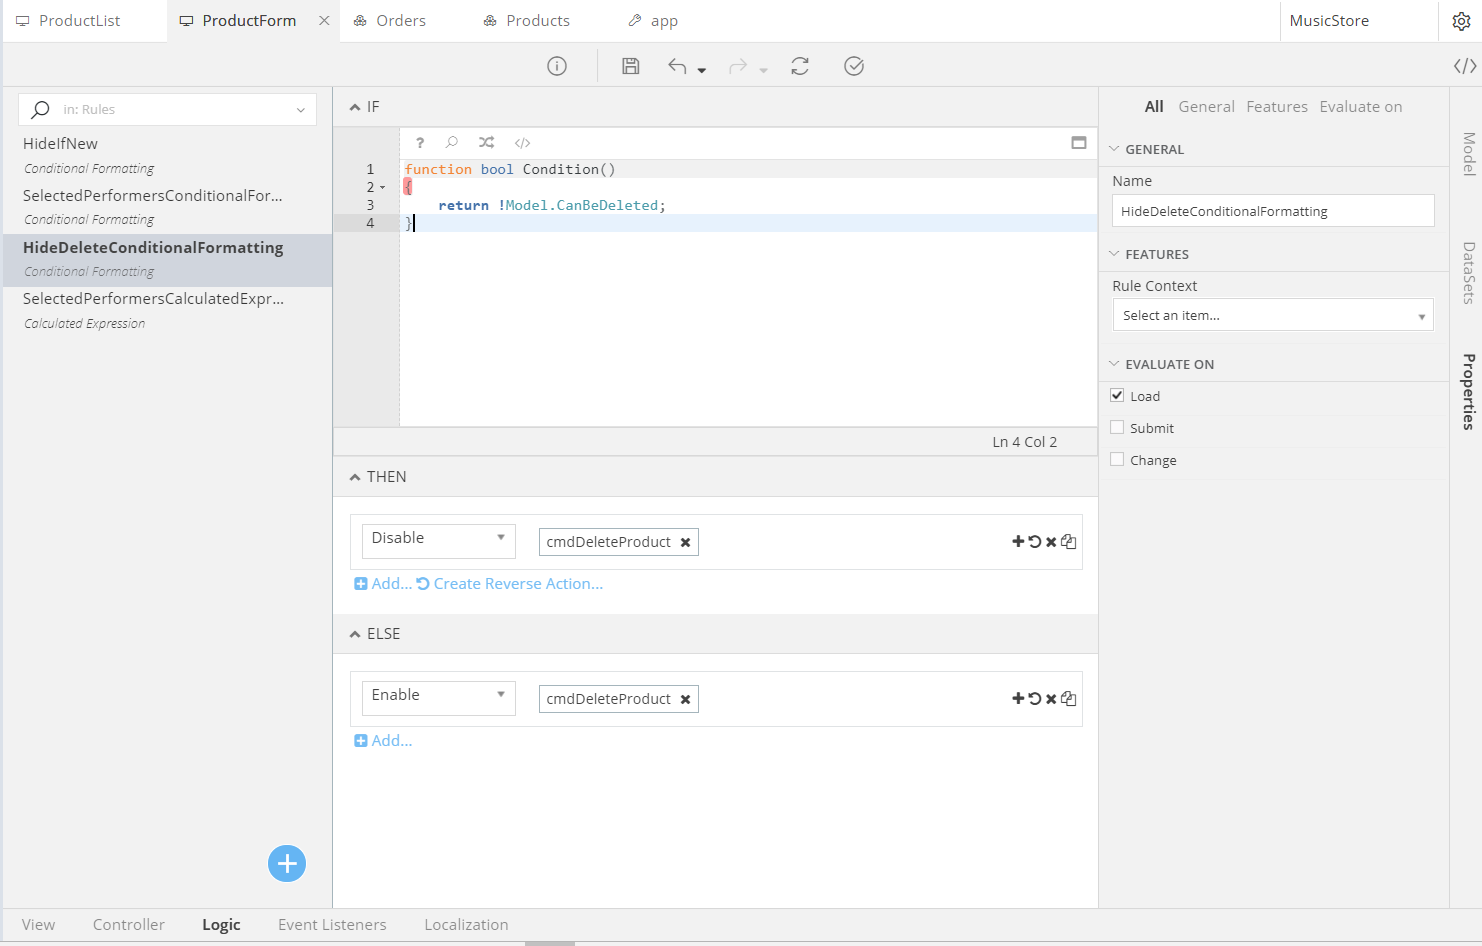Collapse the ELSE section
Viewport: 1482px width, 946px height.
click(355, 634)
